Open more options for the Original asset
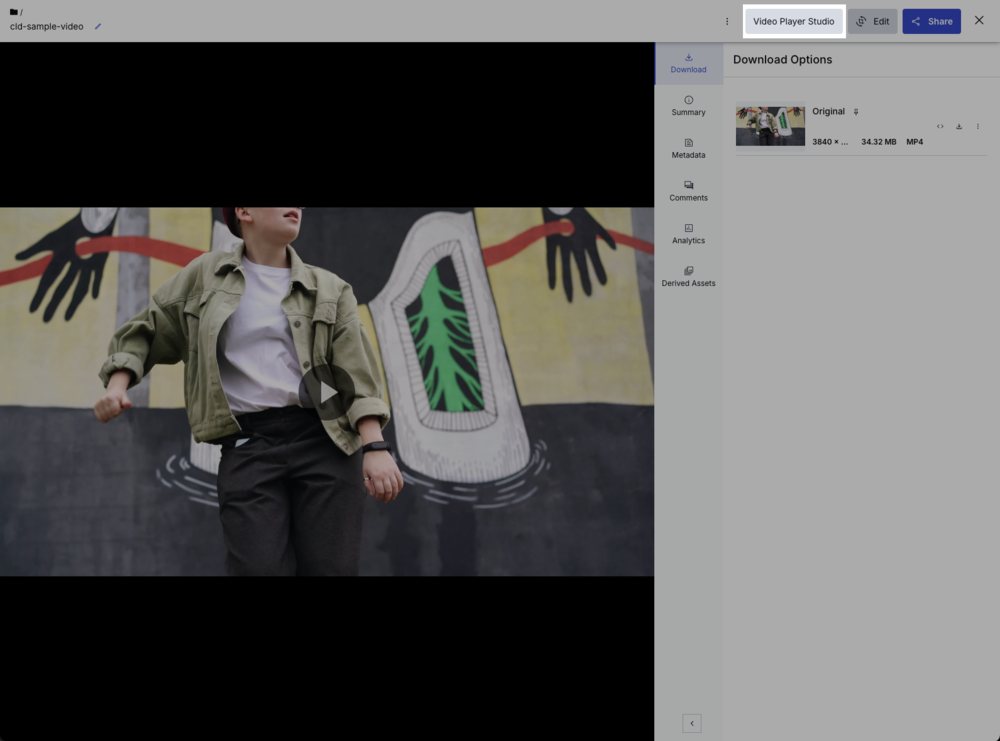 (978, 126)
